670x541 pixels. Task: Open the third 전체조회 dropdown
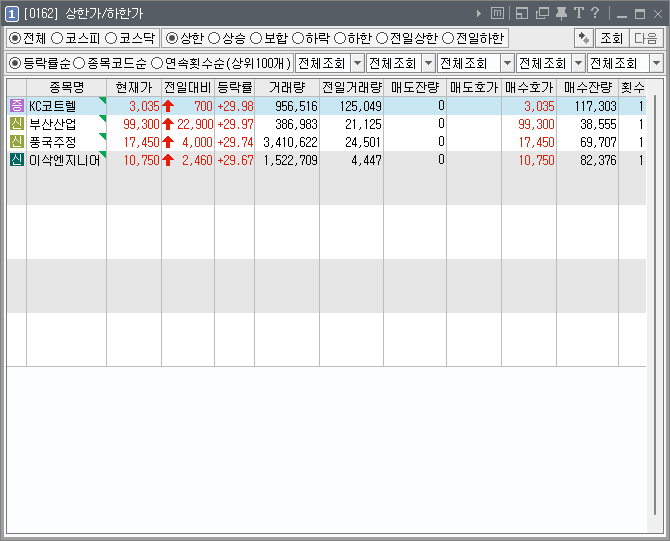476,64
